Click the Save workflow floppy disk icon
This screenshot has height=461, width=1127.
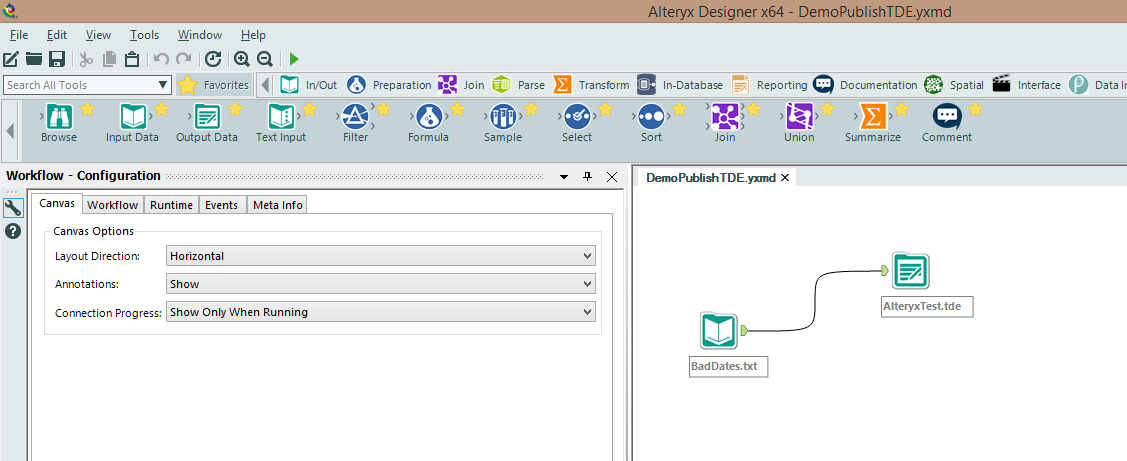[x=57, y=59]
